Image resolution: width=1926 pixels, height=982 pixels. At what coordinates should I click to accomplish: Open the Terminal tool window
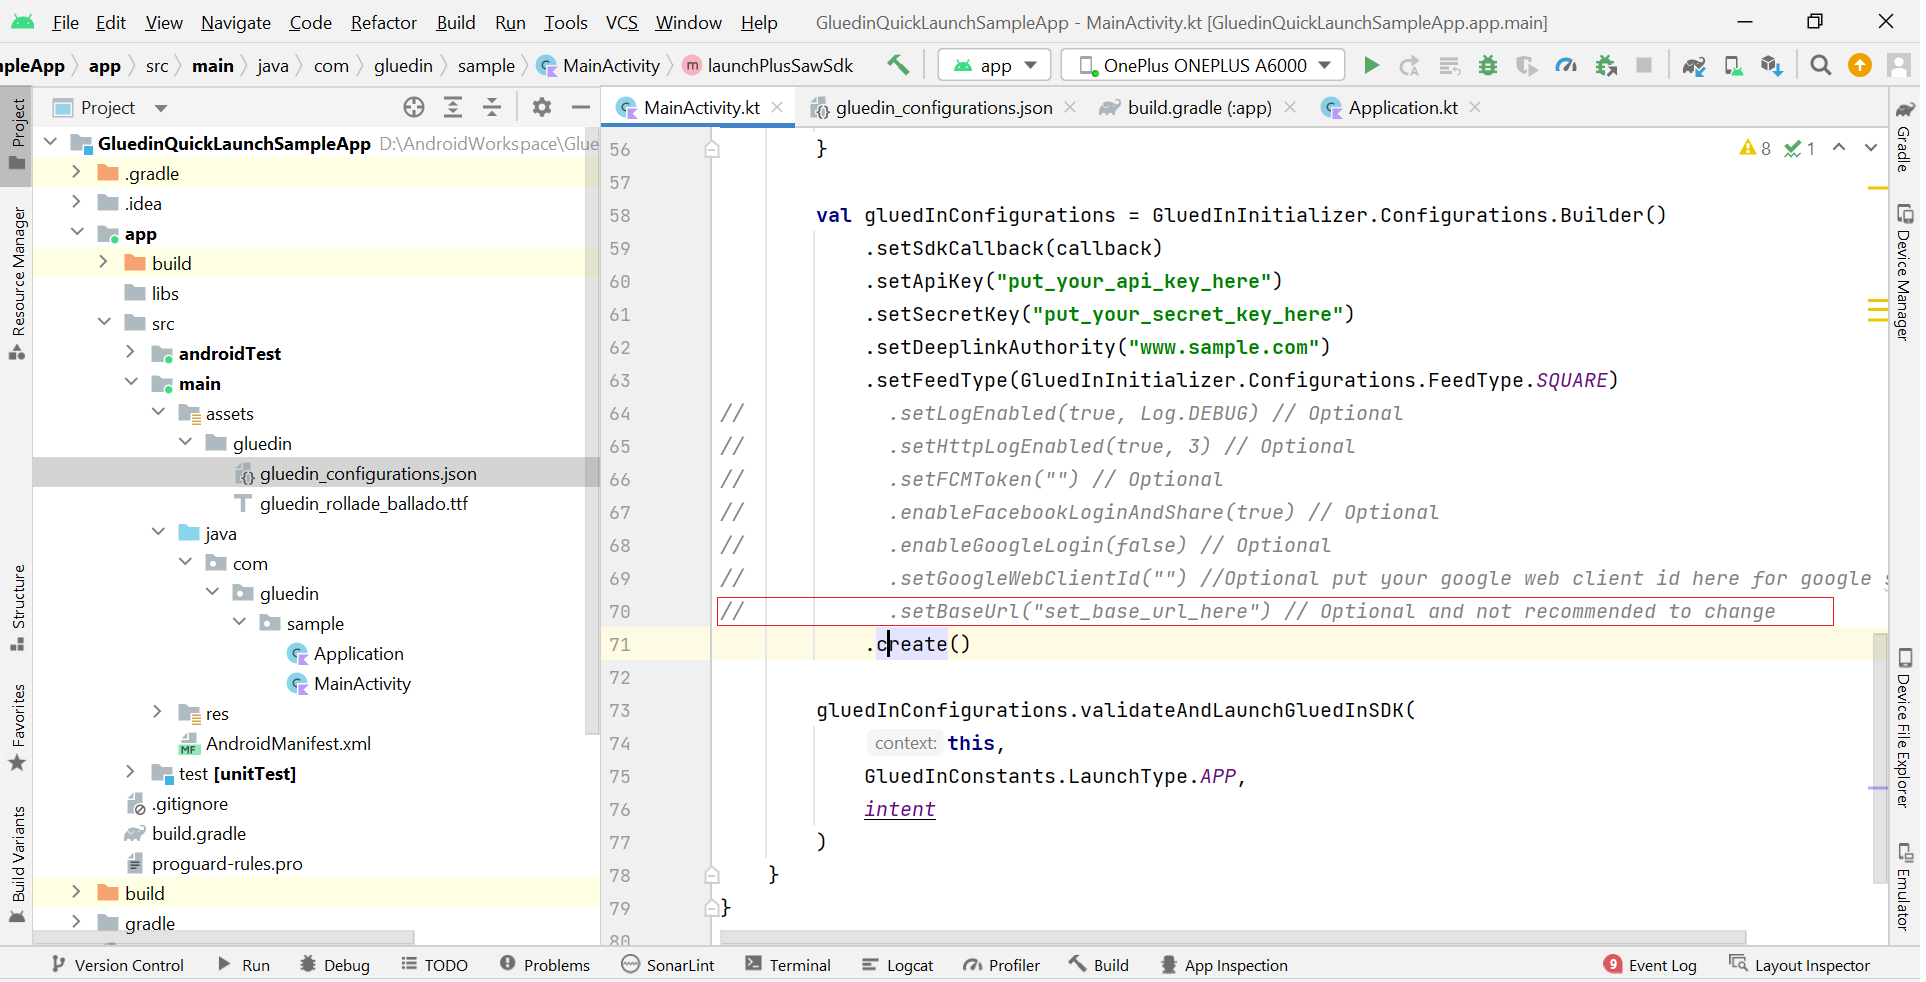(788, 965)
